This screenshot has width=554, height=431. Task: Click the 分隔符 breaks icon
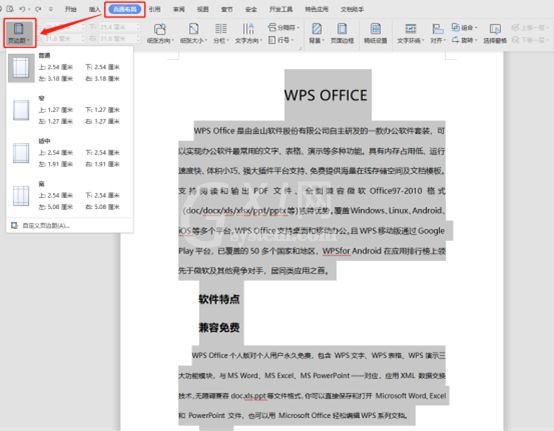272,27
